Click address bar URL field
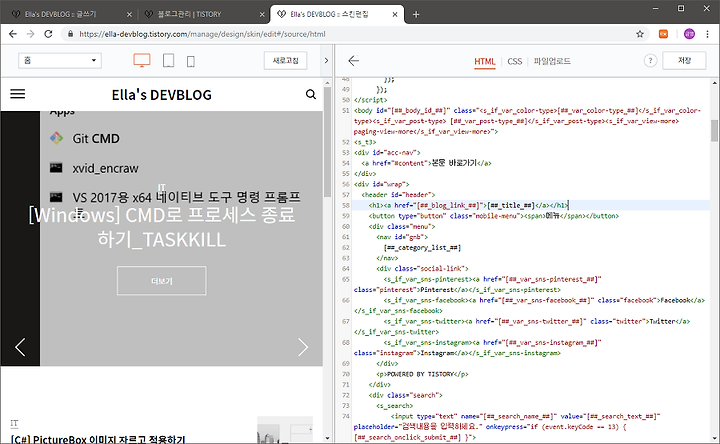The height and width of the screenshot is (444, 720). coord(354,34)
